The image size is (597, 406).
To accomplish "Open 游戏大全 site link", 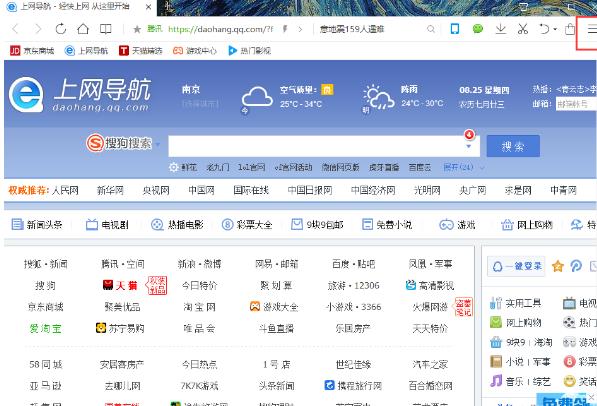I will (x=274, y=307).
